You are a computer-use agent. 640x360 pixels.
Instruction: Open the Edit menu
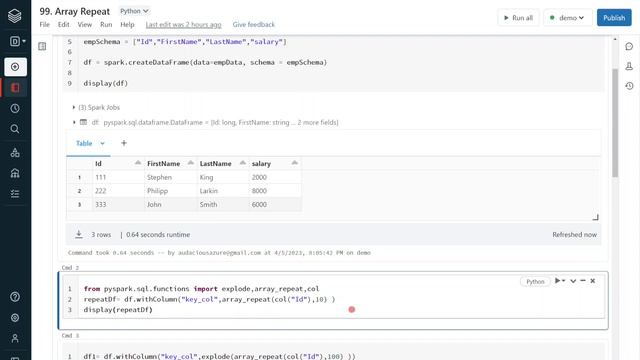coord(64,24)
